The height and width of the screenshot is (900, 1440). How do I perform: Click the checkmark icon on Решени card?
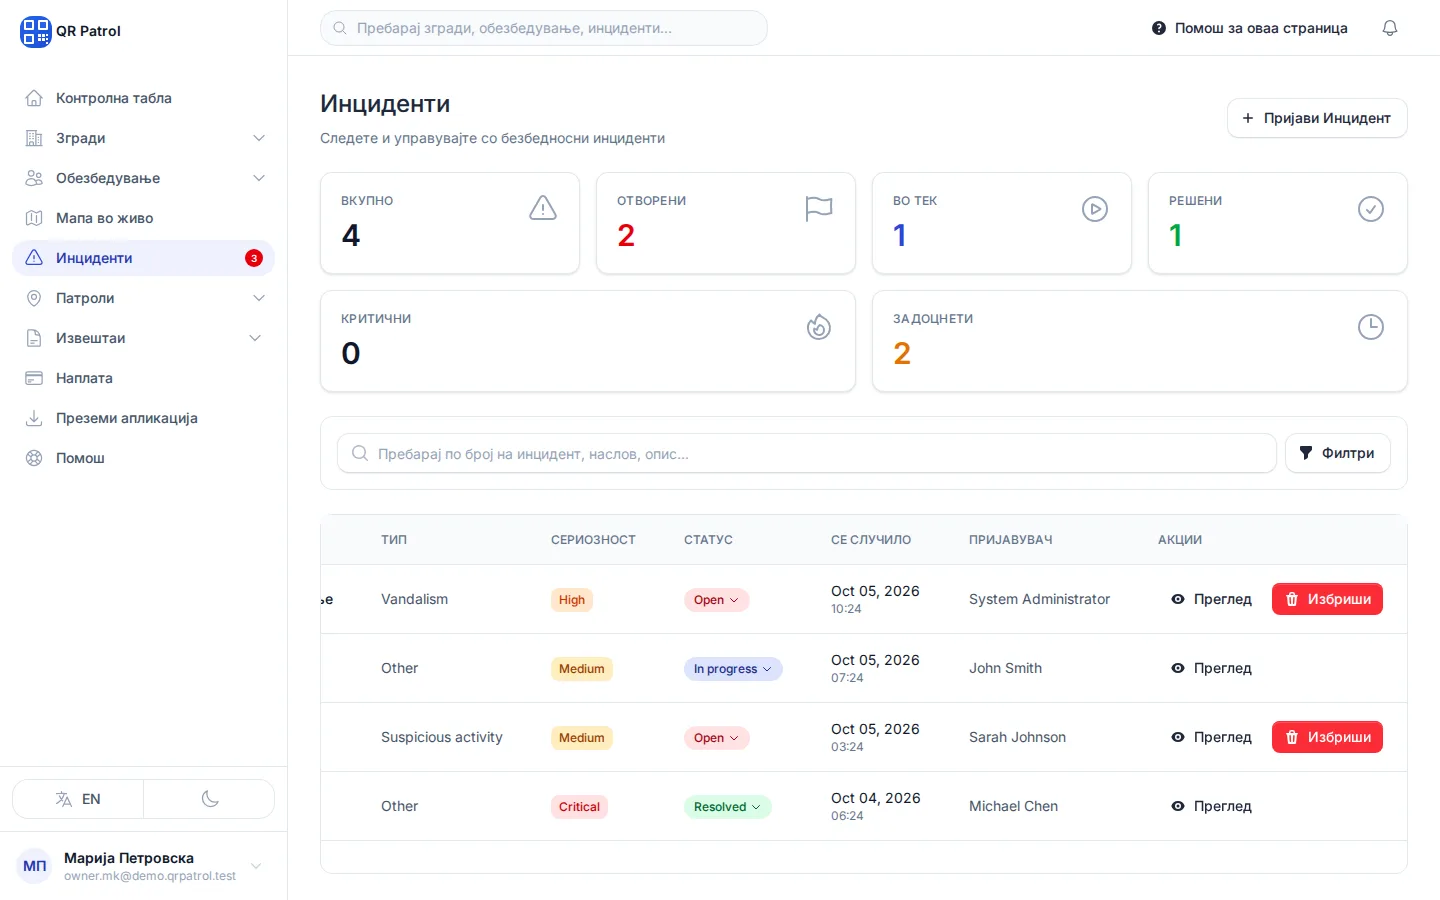(1371, 209)
